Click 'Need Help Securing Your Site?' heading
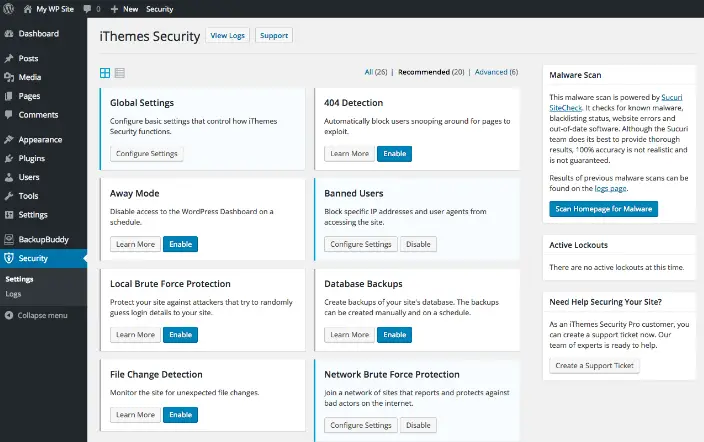The height and width of the screenshot is (442, 704). [x=605, y=302]
